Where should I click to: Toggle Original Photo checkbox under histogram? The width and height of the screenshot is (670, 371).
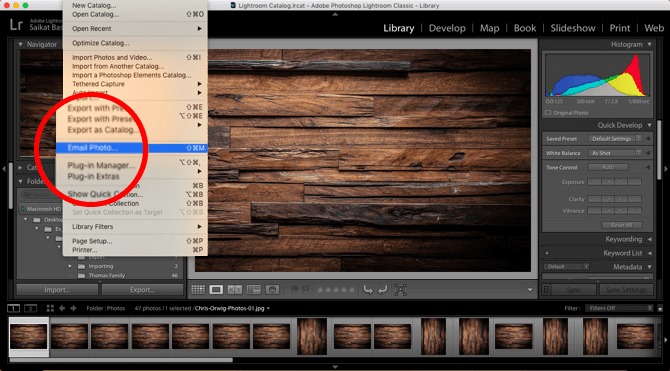(x=548, y=113)
